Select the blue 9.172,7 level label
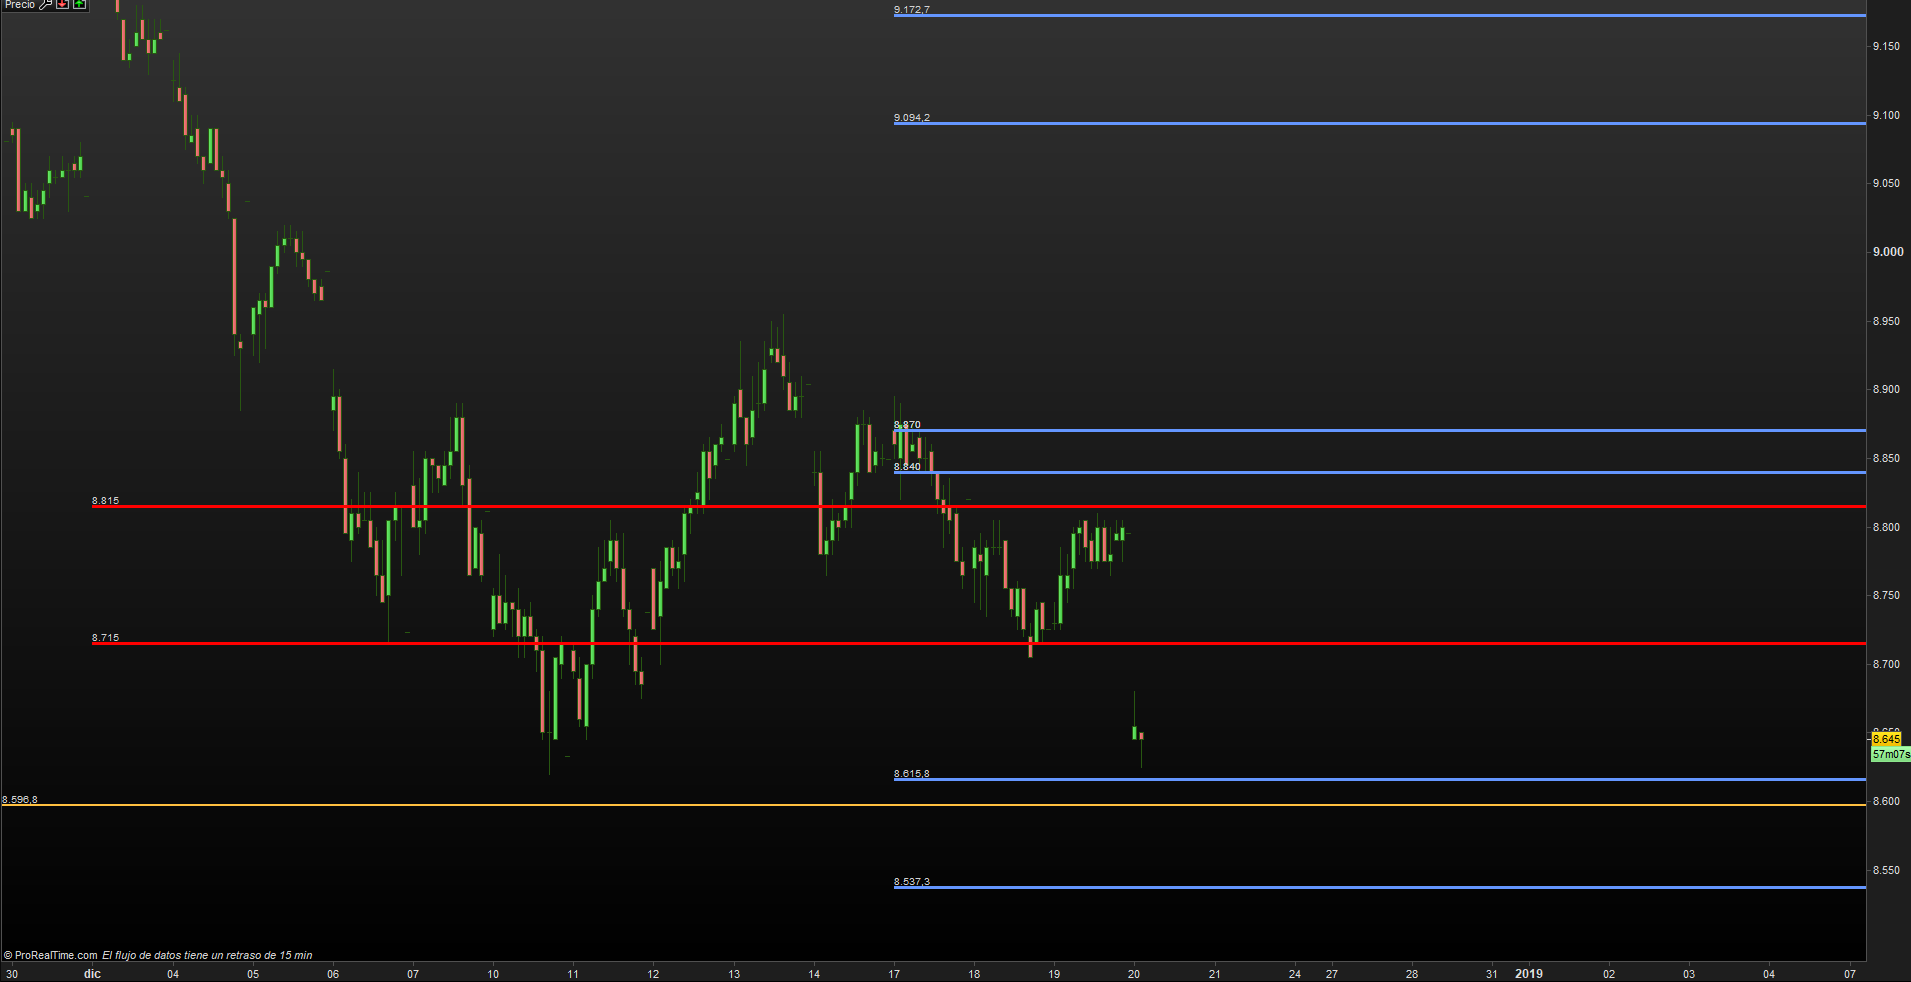Viewport: 1911px width, 982px height. click(x=911, y=10)
